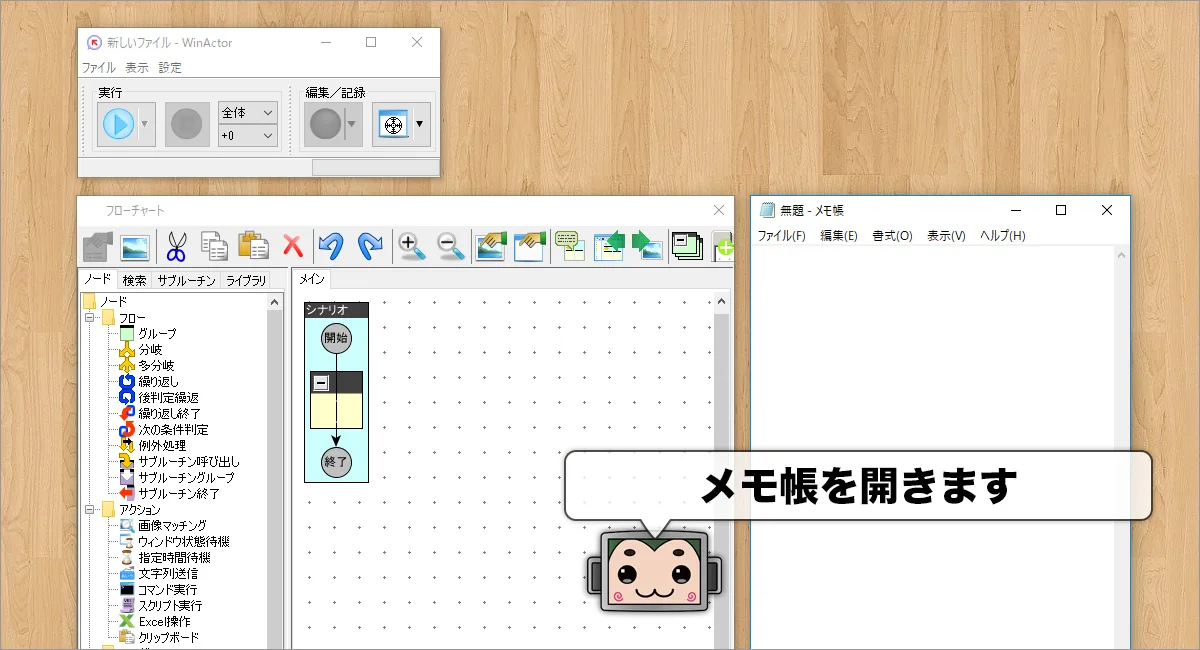Image resolution: width=1200 pixels, height=650 pixels.
Task: Click the landscape image icon in flowchart toolbar
Action: coord(135,246)
